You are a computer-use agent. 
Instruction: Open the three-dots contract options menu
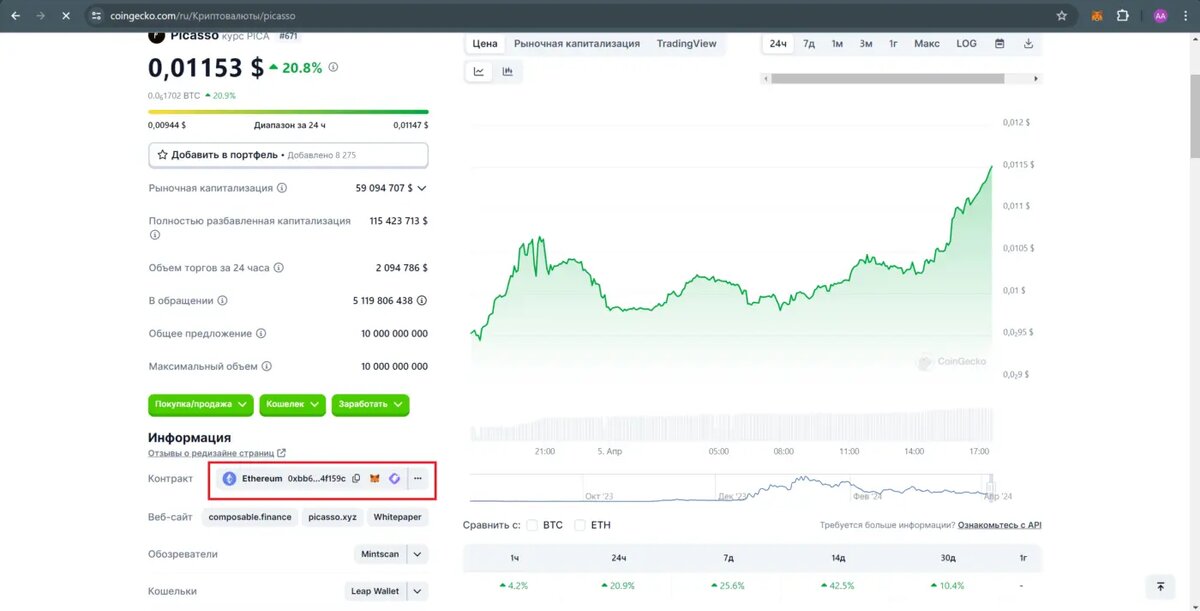click(x=418, y=479)
